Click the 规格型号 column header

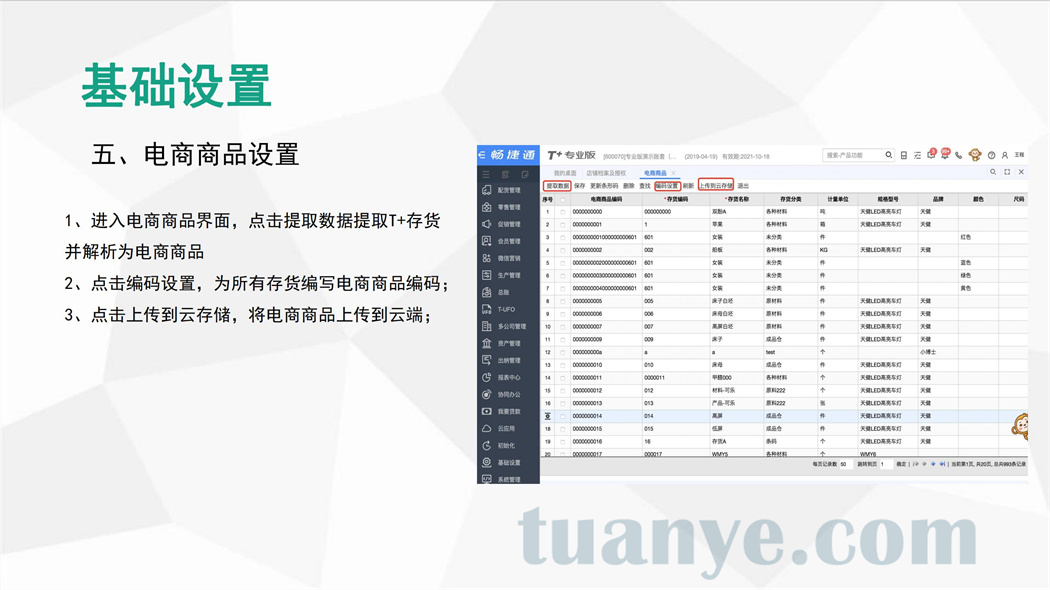[x=888, y=200]
